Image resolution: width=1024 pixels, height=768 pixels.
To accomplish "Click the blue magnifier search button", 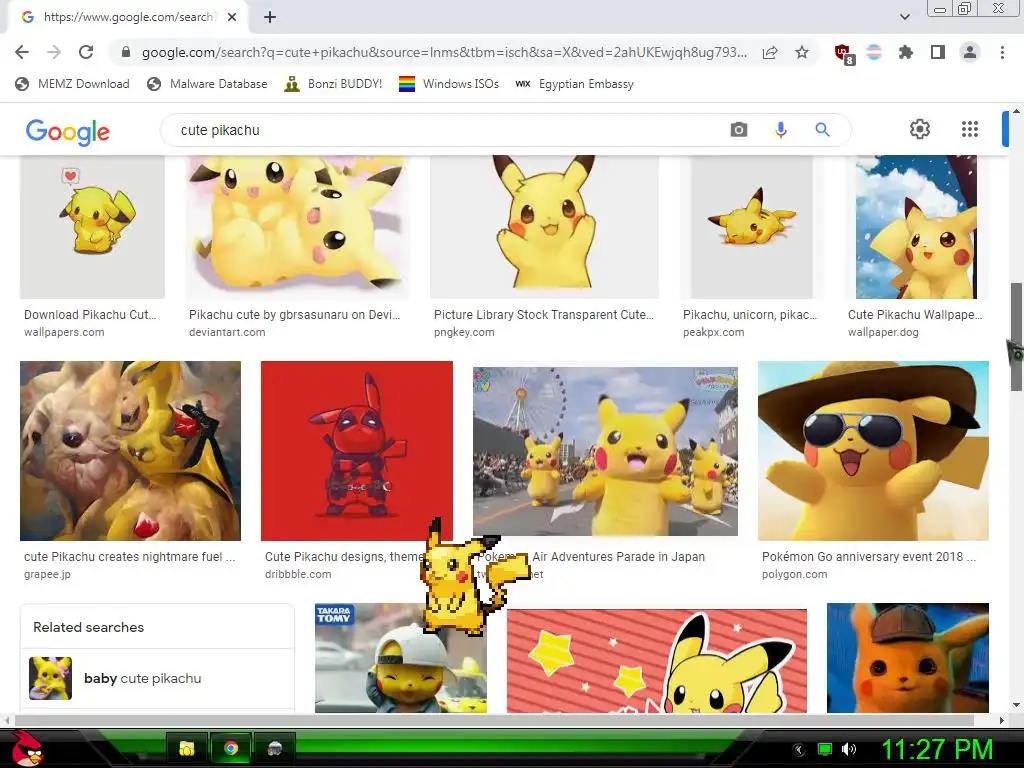I will coord(822,130).
